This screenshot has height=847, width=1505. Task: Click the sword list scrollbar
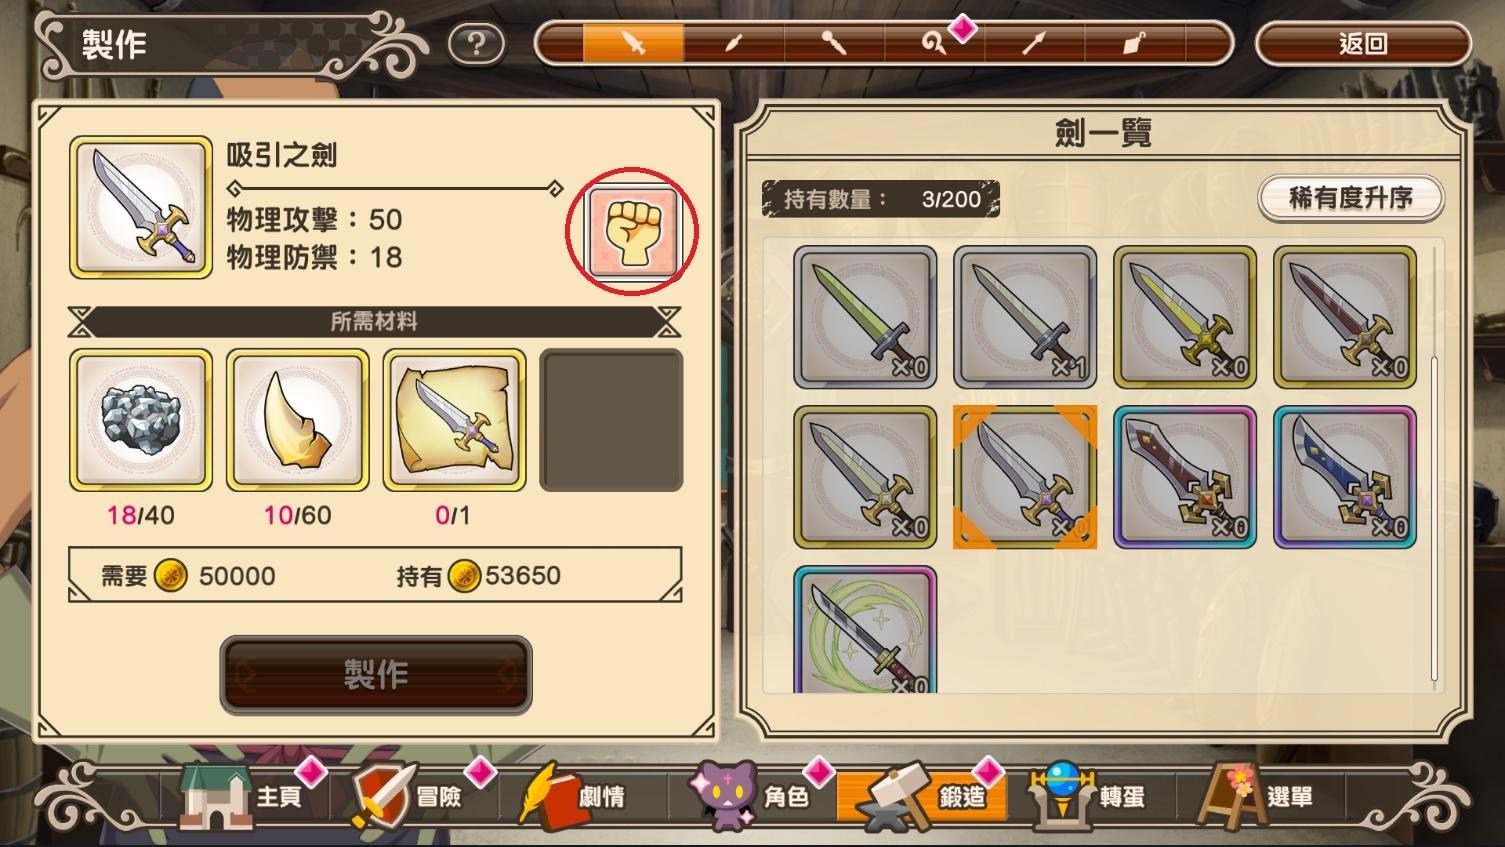point(1435,520)
